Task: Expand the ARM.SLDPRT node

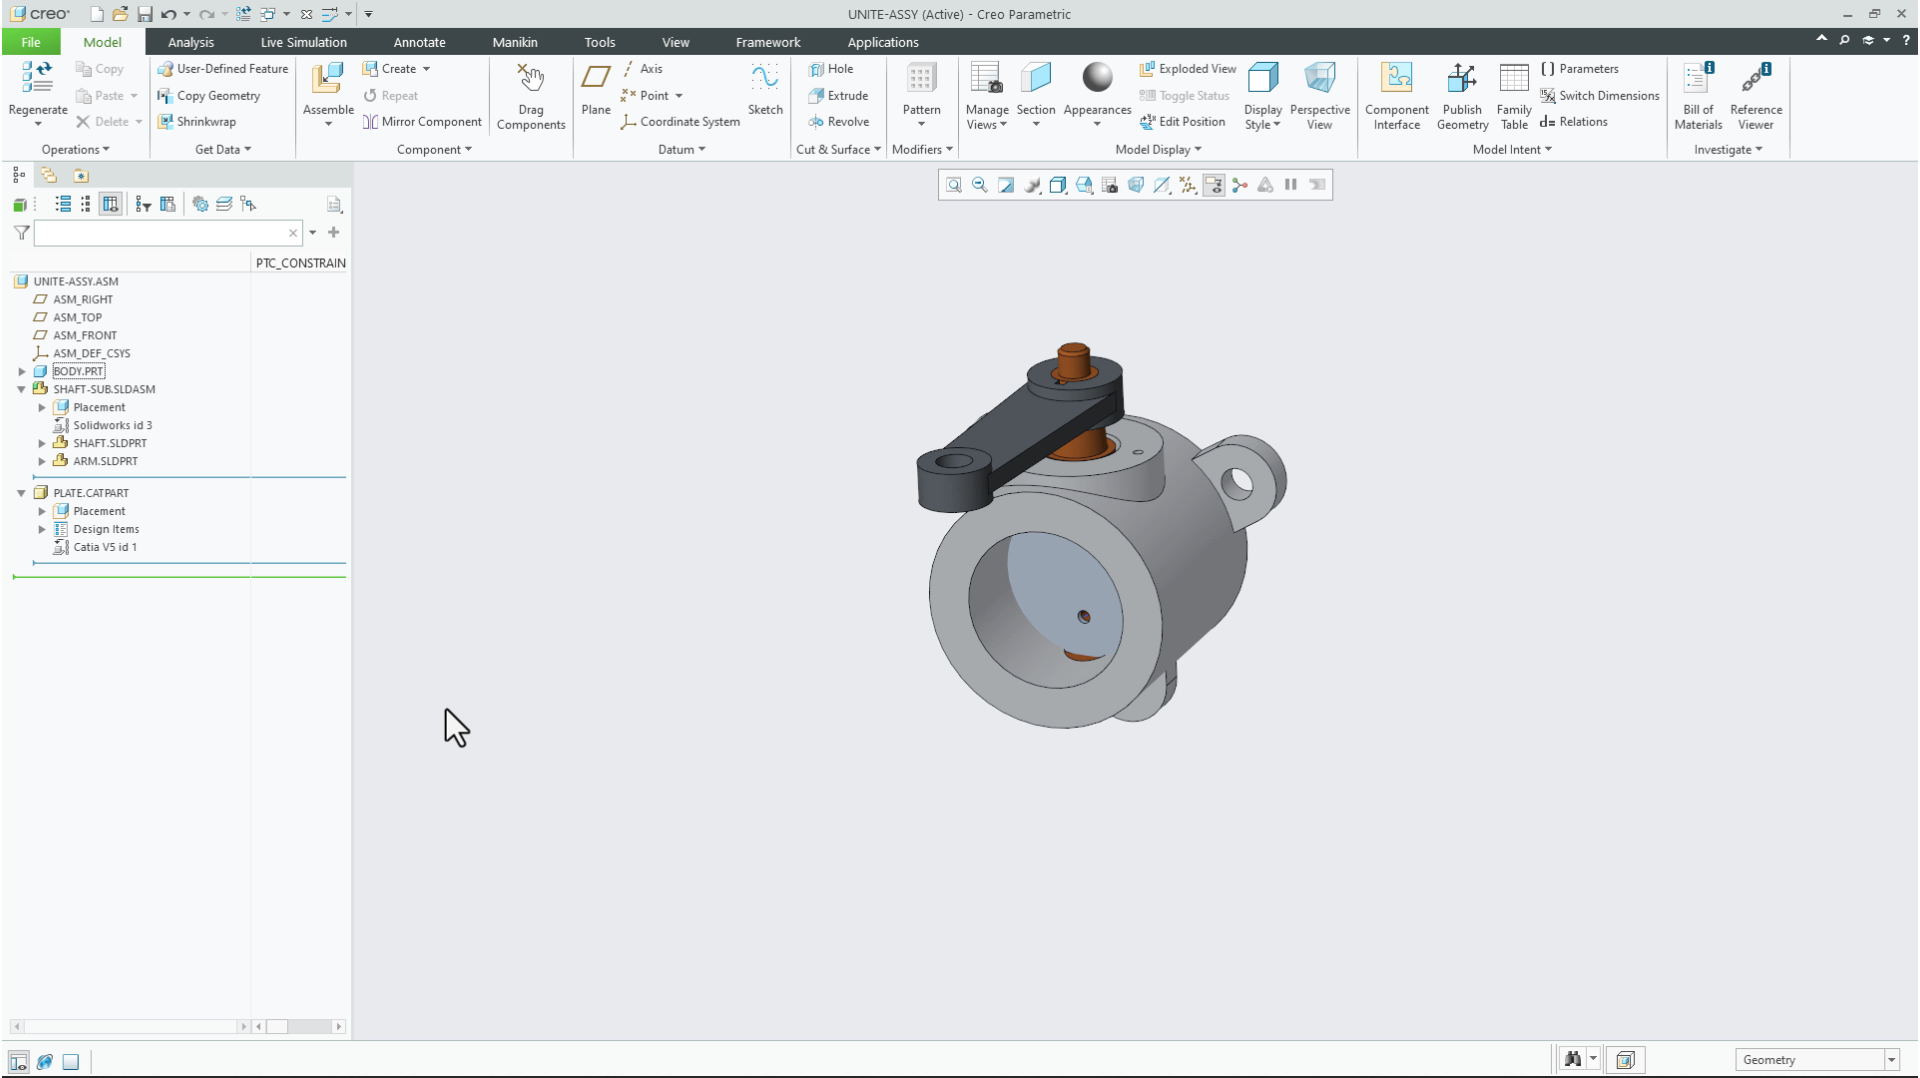Action: 42,461
